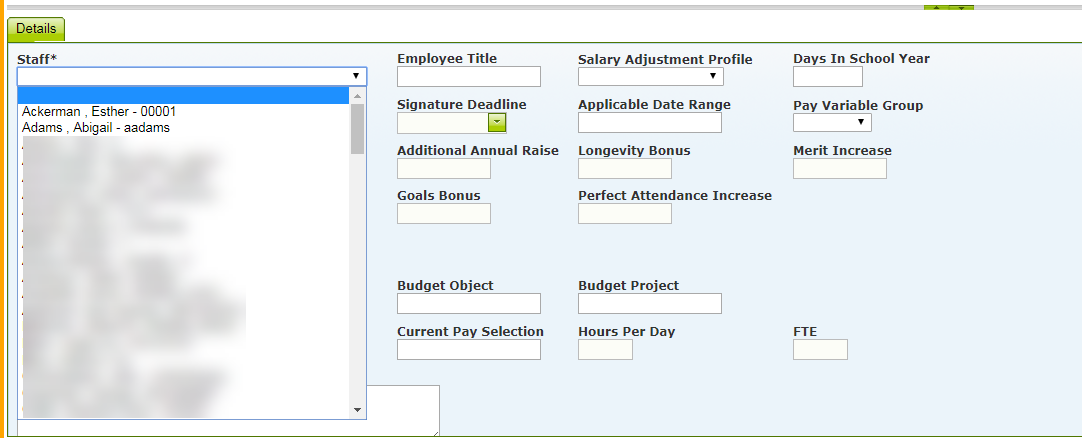This screenshot has width=1082, height=438.
Task: Select the blank highlighted staff option
Action: click(184, 97)
